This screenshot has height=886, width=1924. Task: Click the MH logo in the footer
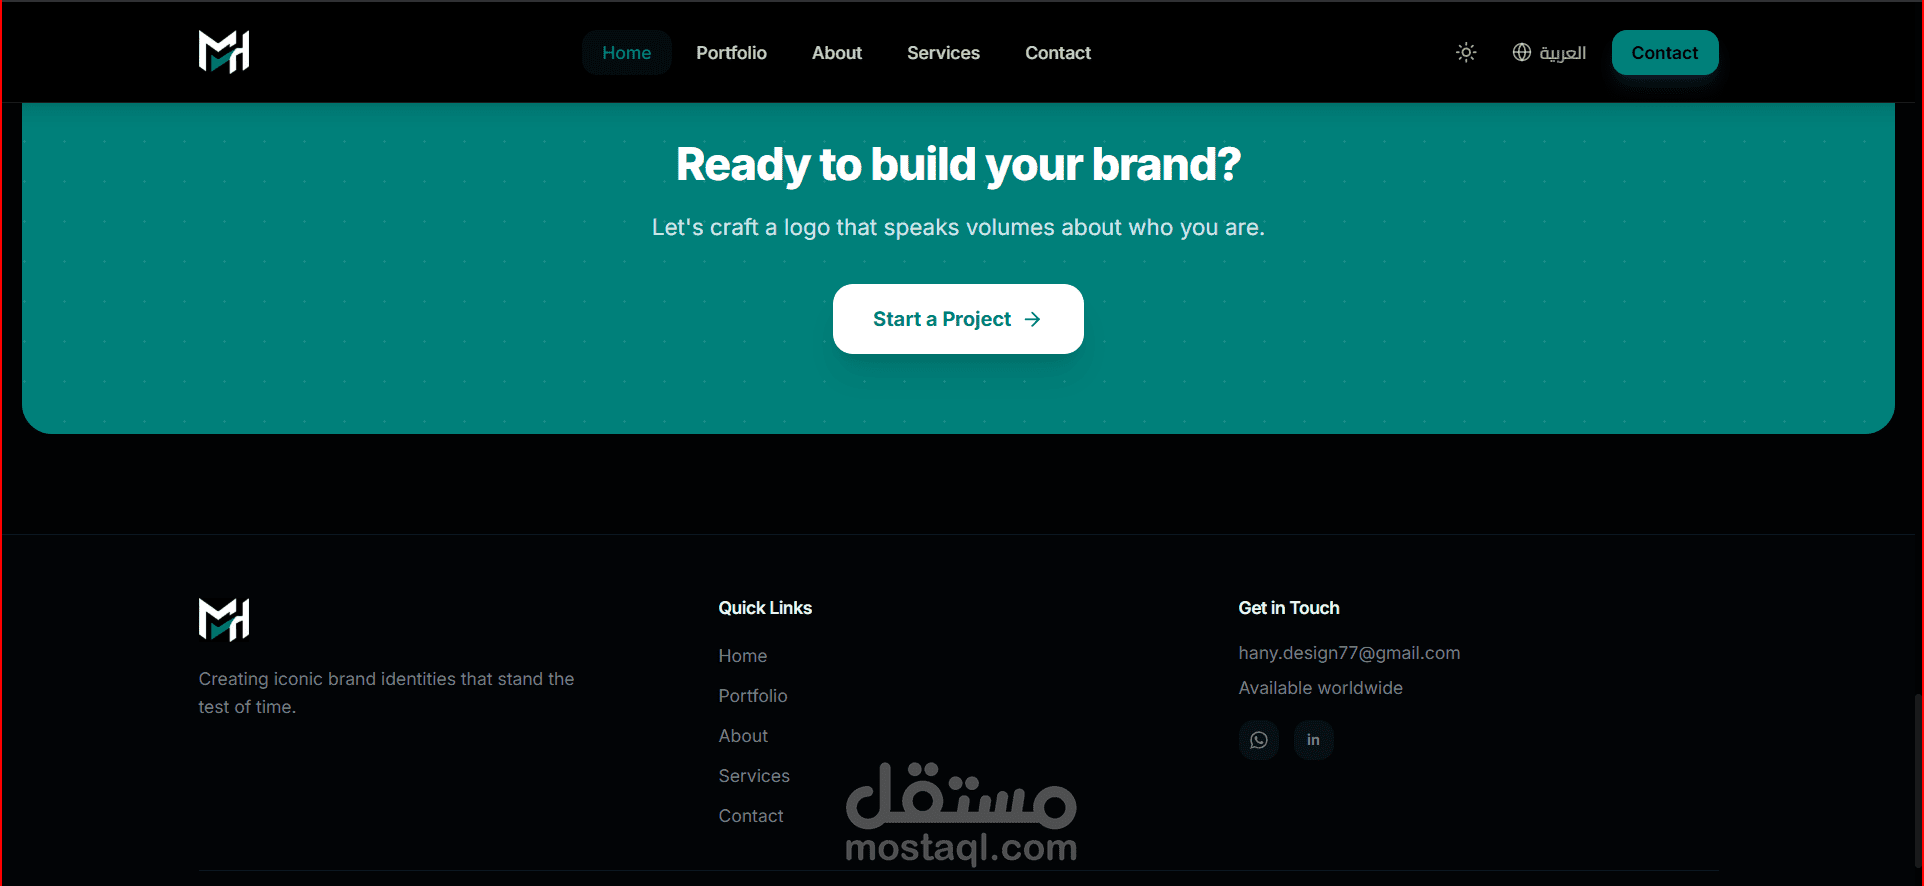coord(224,620)
